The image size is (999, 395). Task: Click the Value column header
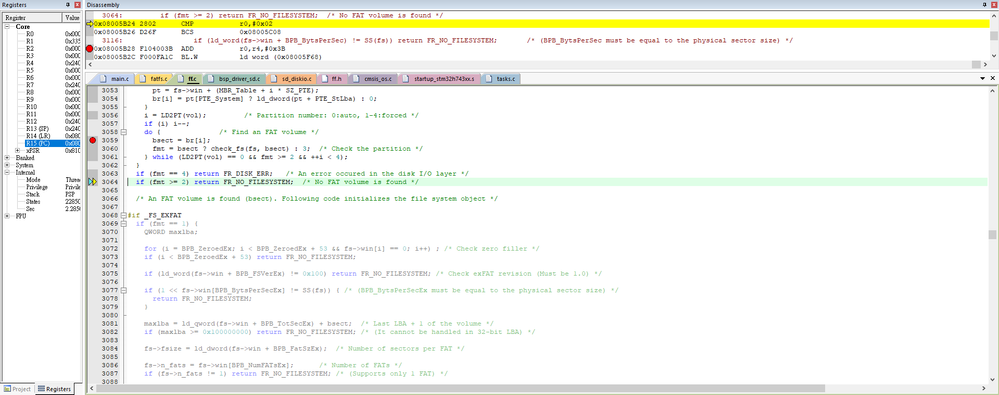coord(72,18)
